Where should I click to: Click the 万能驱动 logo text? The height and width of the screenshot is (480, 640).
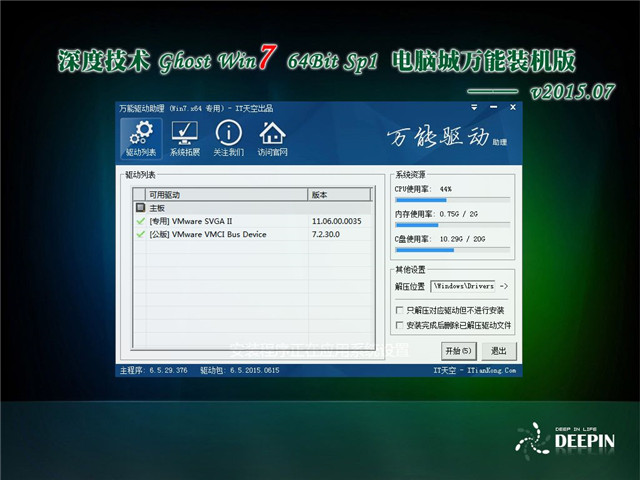click(447, 137)
